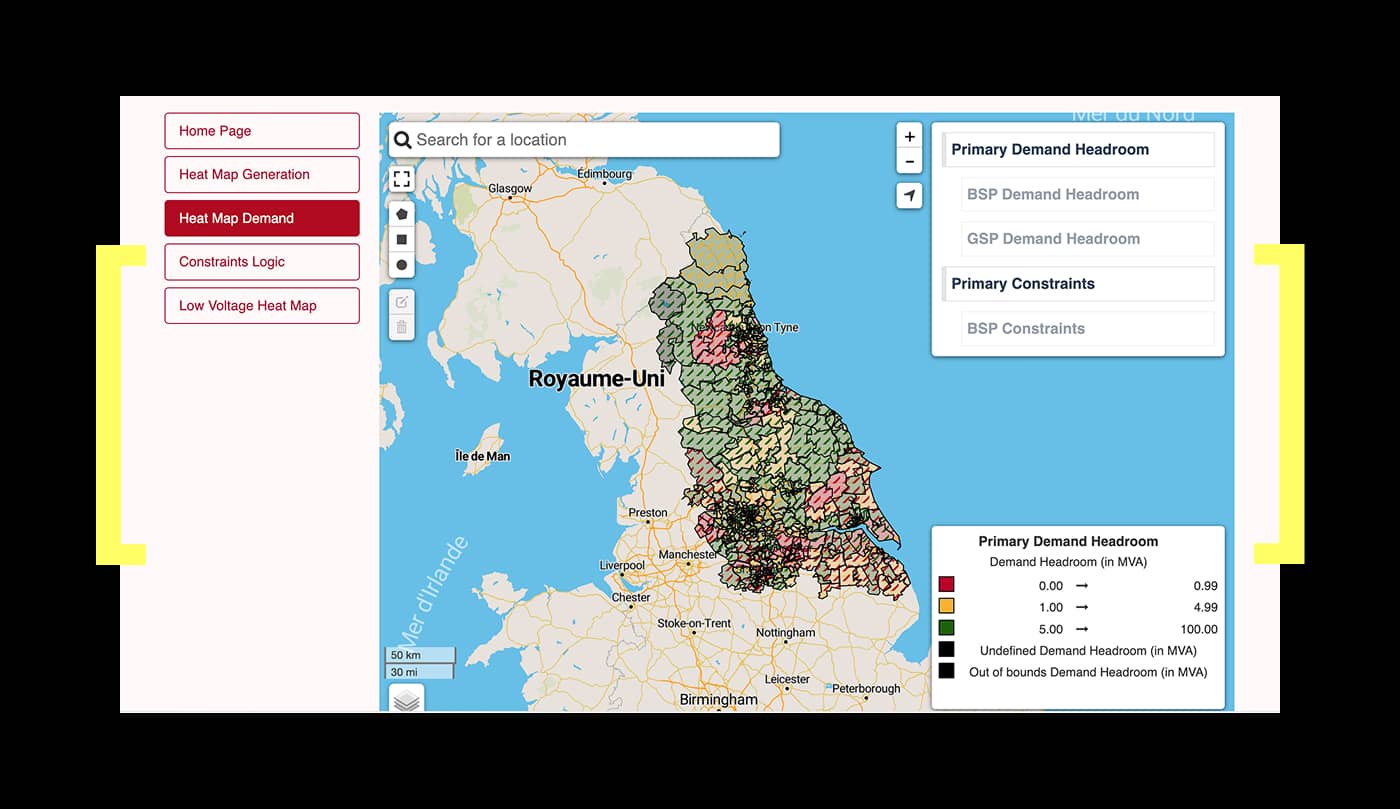The image size is (1400, 809).
Task: Zoom out with the minus button
Action: pos(909,161)
